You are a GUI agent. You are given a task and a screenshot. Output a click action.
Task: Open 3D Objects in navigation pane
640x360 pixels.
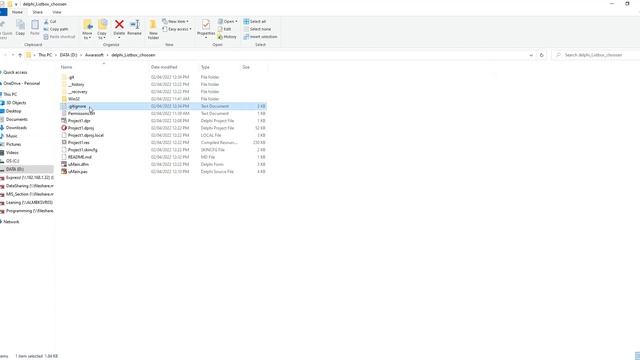(x=16, y=103)
